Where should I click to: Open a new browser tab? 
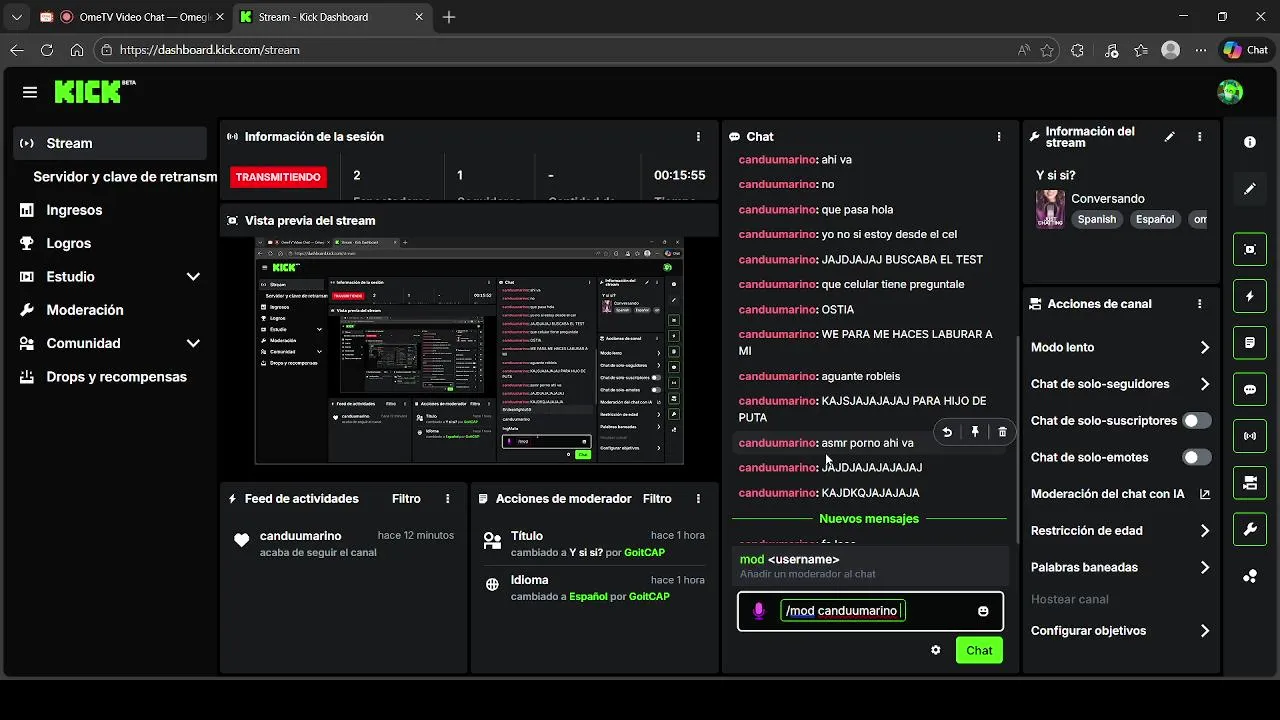tap(449, 17)
